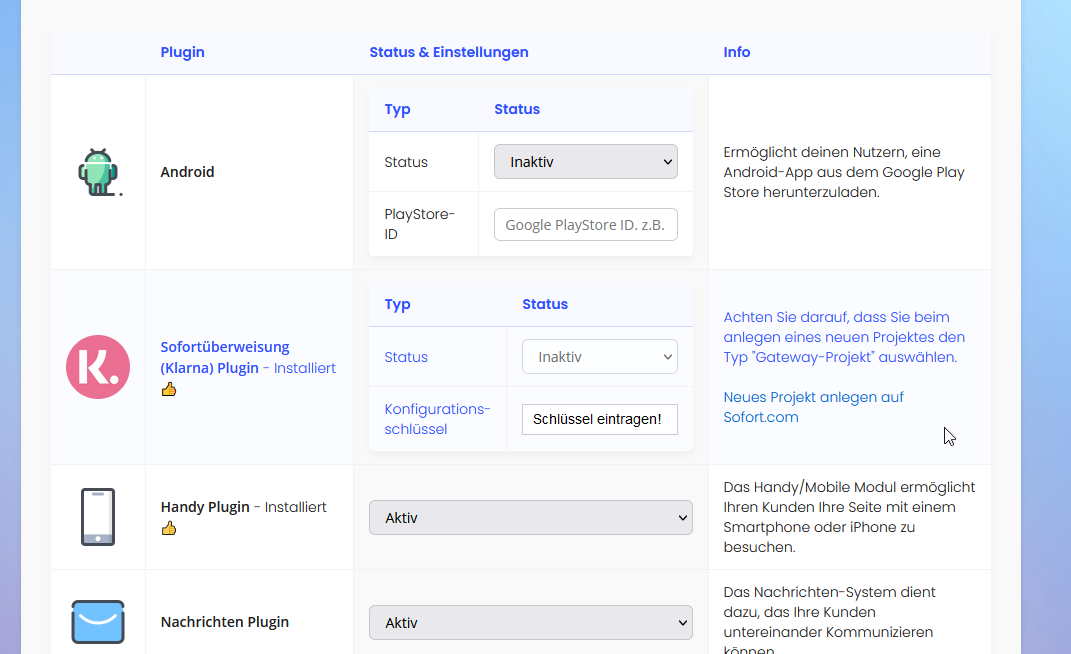Screen dimensions: 1071x654
Task: Click the Google PlayStore ID input field
Action: click(x=585, y=225)
